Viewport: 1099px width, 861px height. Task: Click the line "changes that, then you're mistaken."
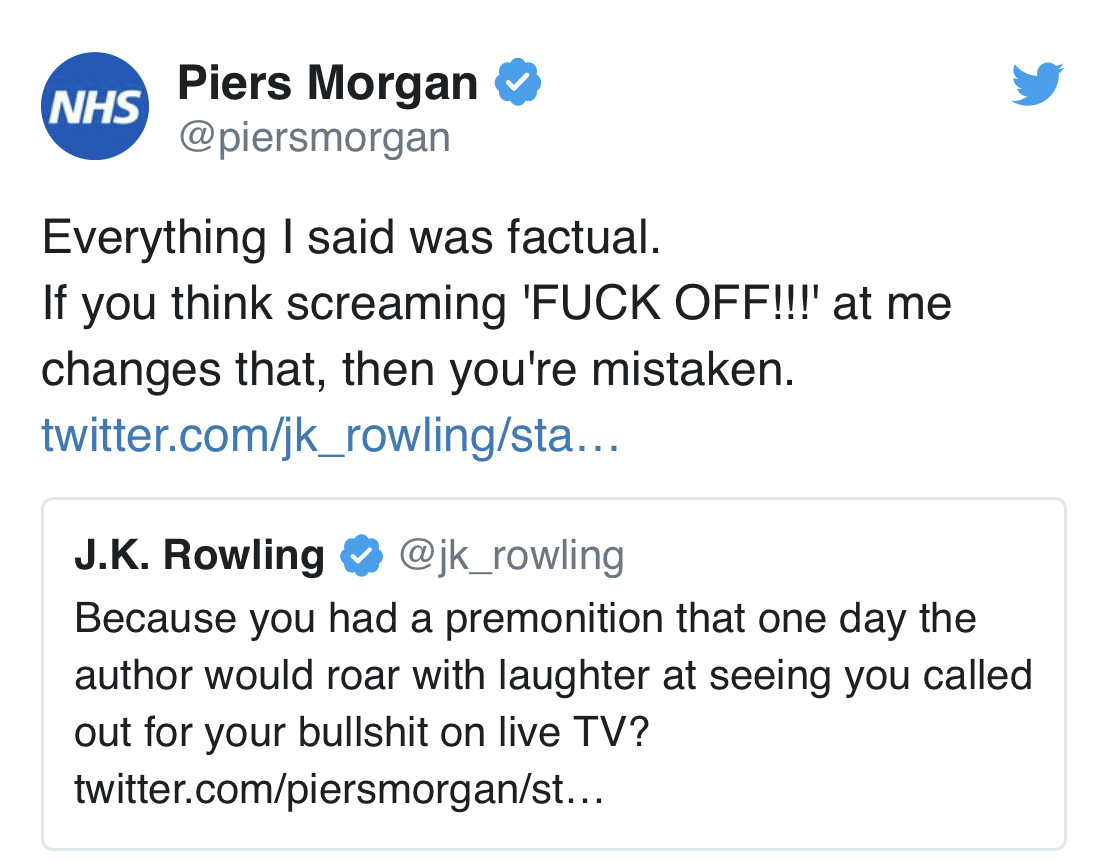click(x=418, y=370)
